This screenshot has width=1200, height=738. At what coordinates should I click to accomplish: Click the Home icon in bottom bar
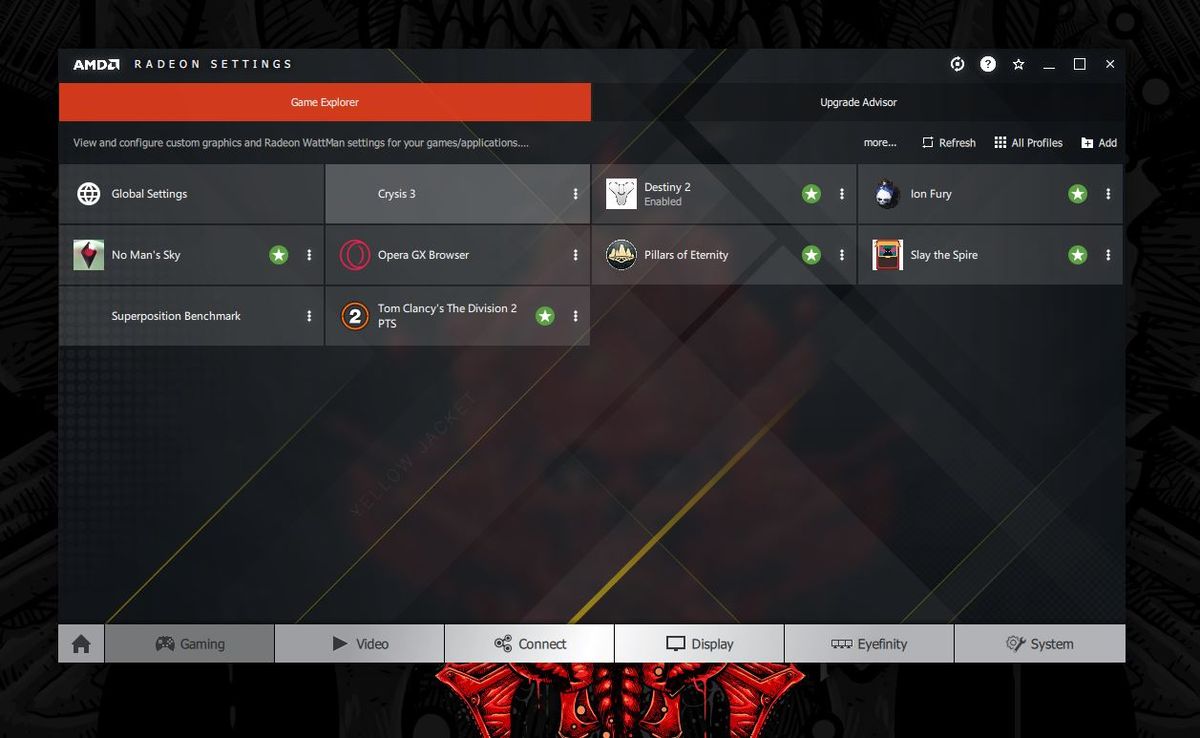[x=80, y=643]
